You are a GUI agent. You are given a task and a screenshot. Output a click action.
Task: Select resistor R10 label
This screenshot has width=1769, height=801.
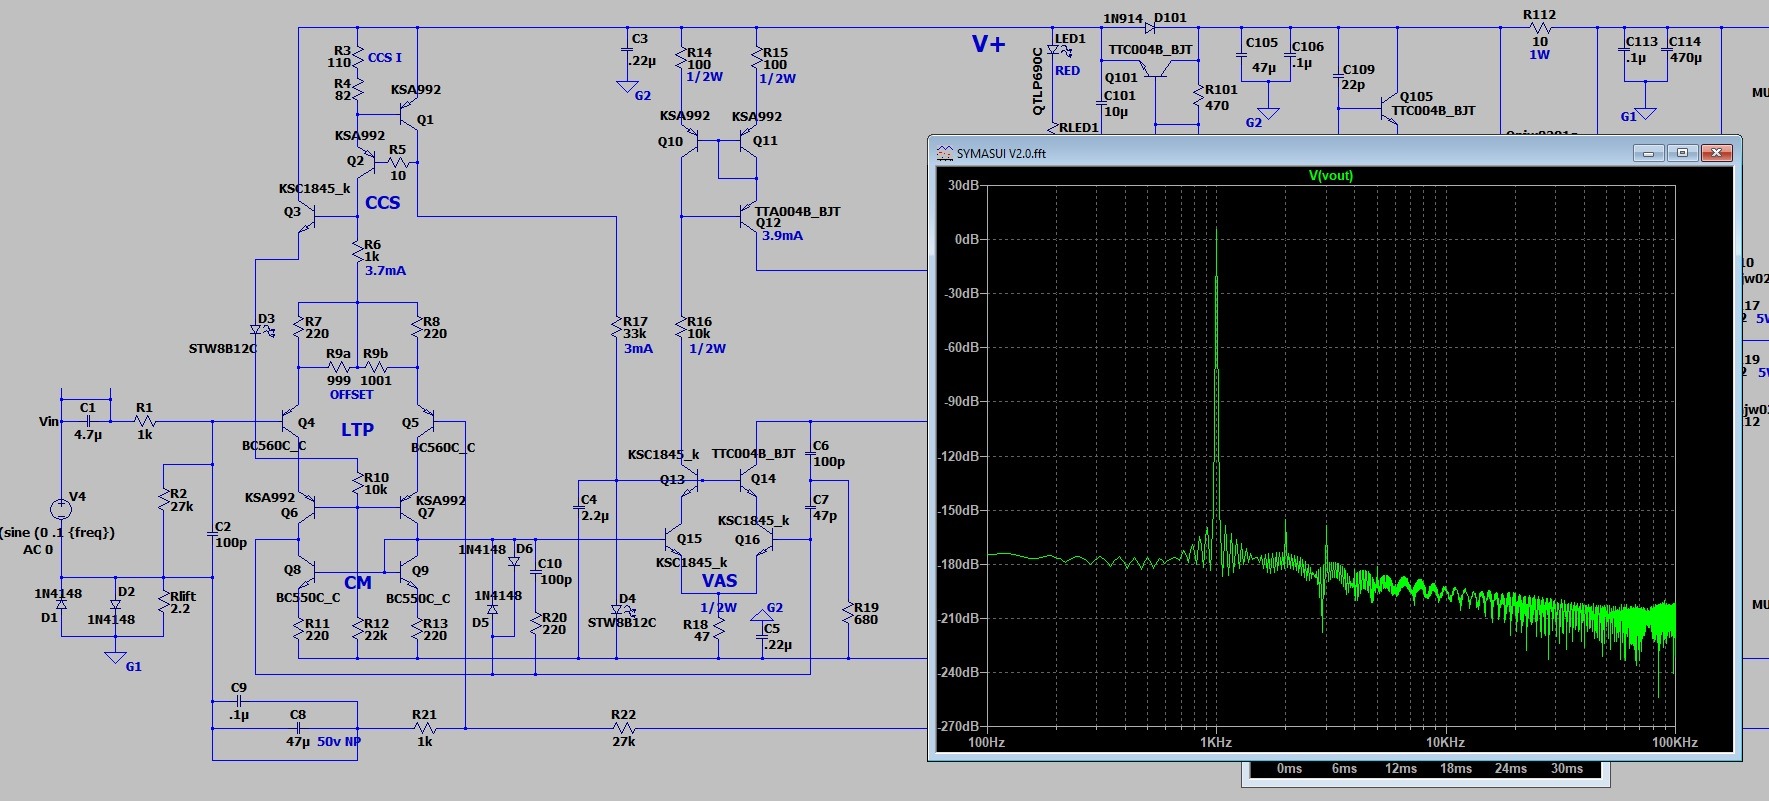(376, 477)
